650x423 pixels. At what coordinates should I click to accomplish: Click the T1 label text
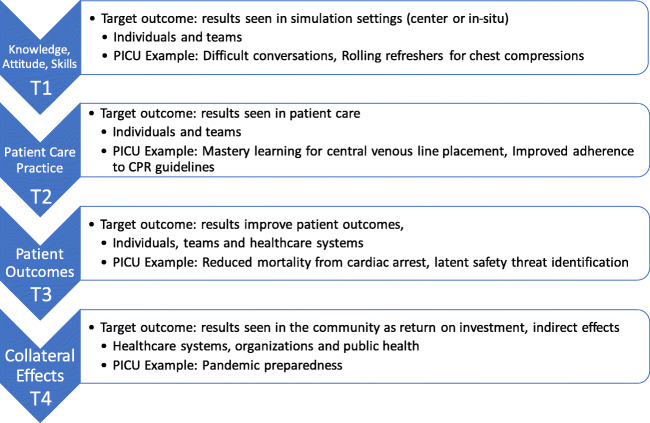tap(40, 85)
